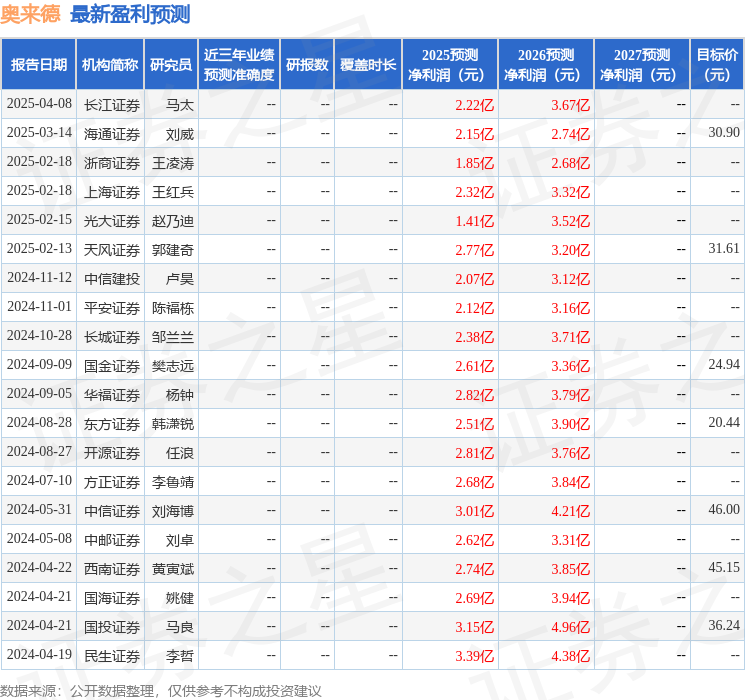Sort by the 报告日期 column header
Image resolution: width=745 pixels, height=700 pixels.
(39, 65)
